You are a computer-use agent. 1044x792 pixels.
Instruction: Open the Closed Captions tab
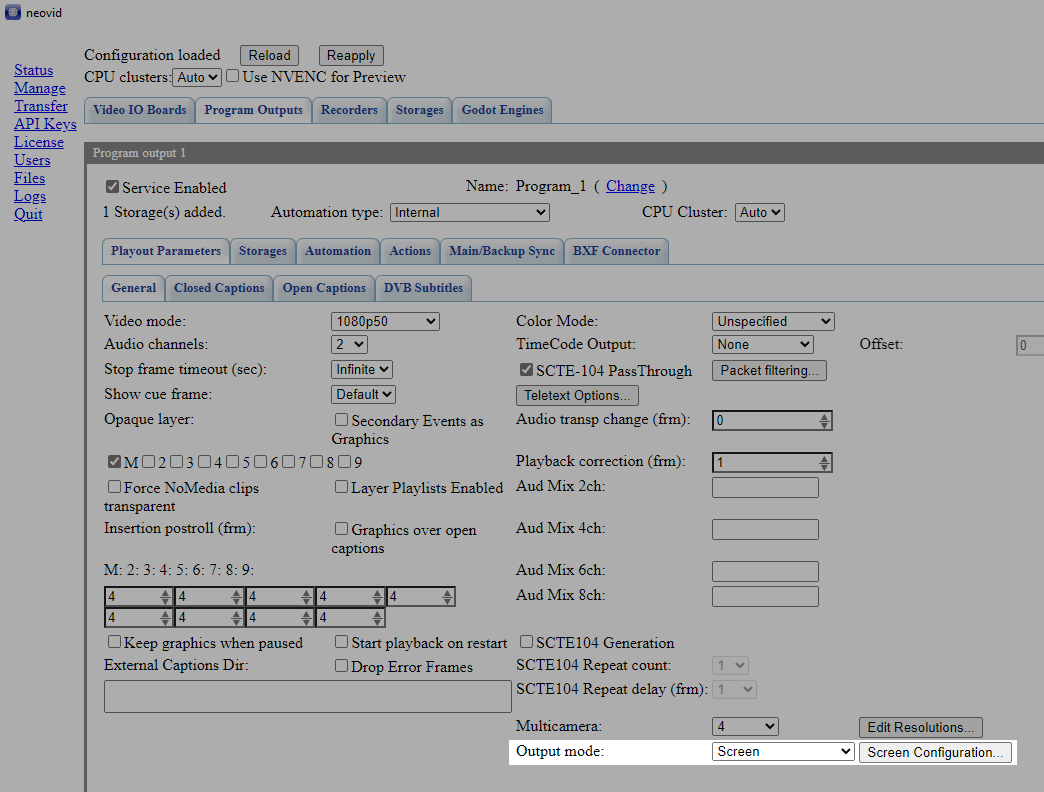coord(219,288)
